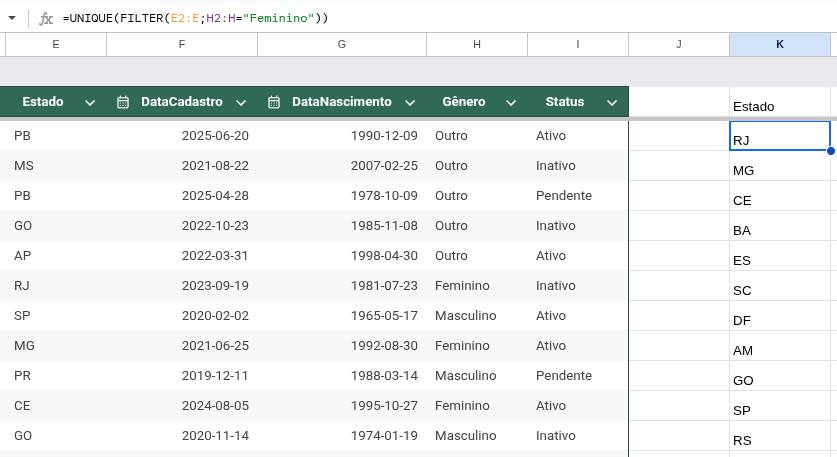Select Inativo status in the MS row
This screenshot has height=457, width=837.
pos(578,166)
